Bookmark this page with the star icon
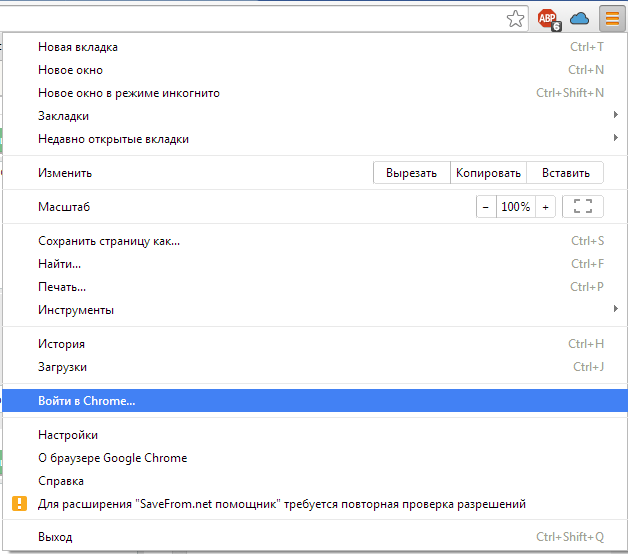The height and width of the screenshot is (554, 628). [515, 18]
